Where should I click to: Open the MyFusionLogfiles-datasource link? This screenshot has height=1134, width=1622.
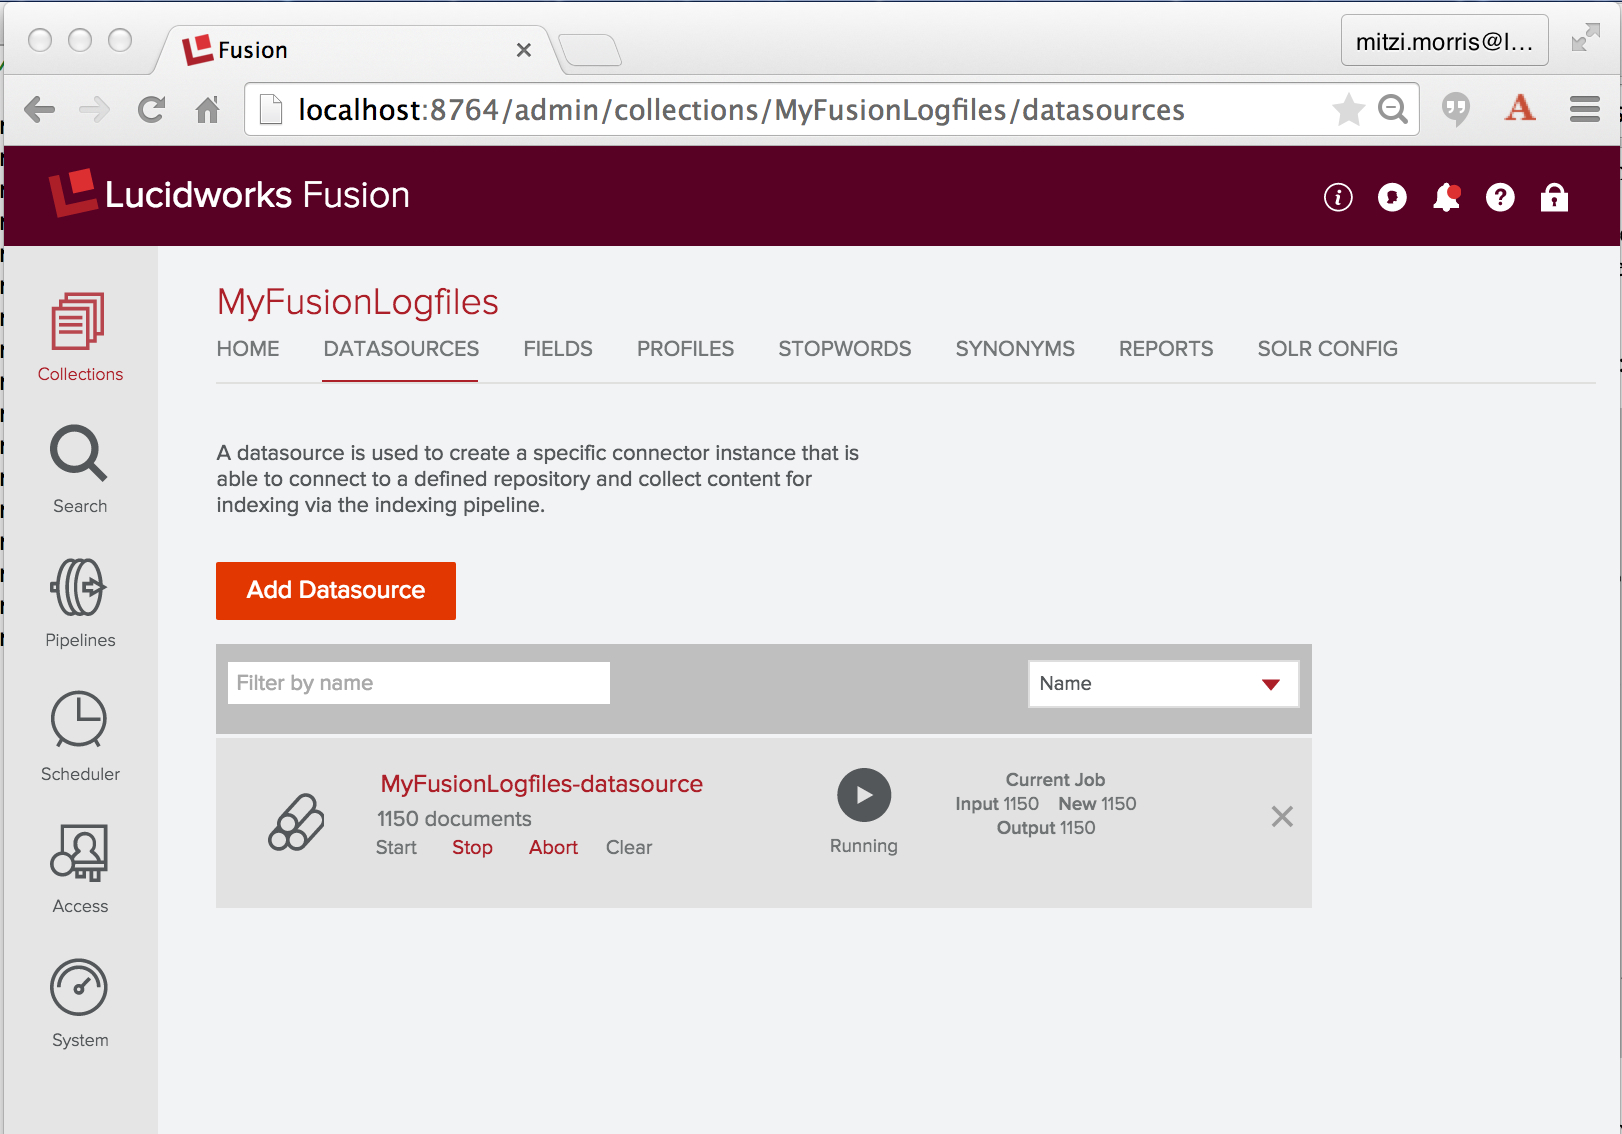(541, 784)
